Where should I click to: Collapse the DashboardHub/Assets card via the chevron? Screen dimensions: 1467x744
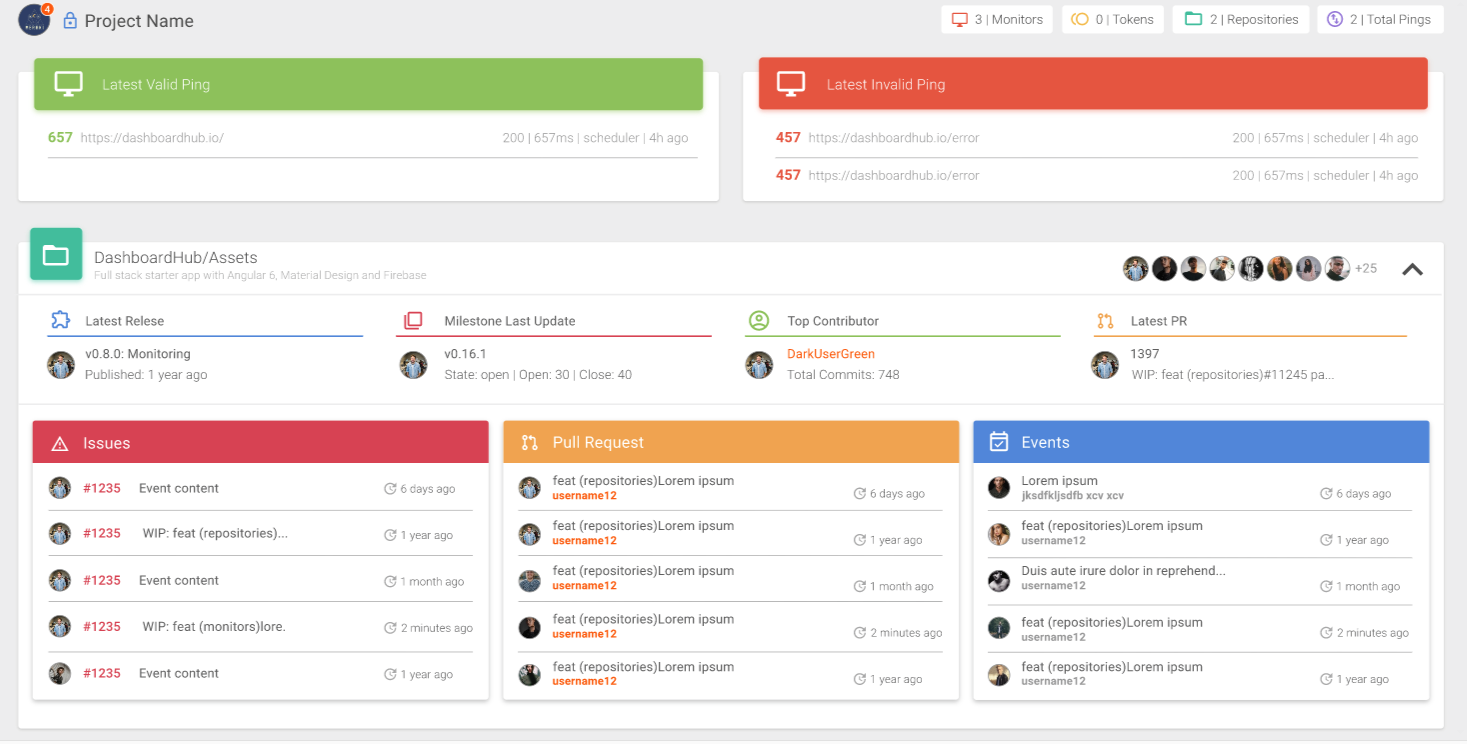click(1412, 268)
